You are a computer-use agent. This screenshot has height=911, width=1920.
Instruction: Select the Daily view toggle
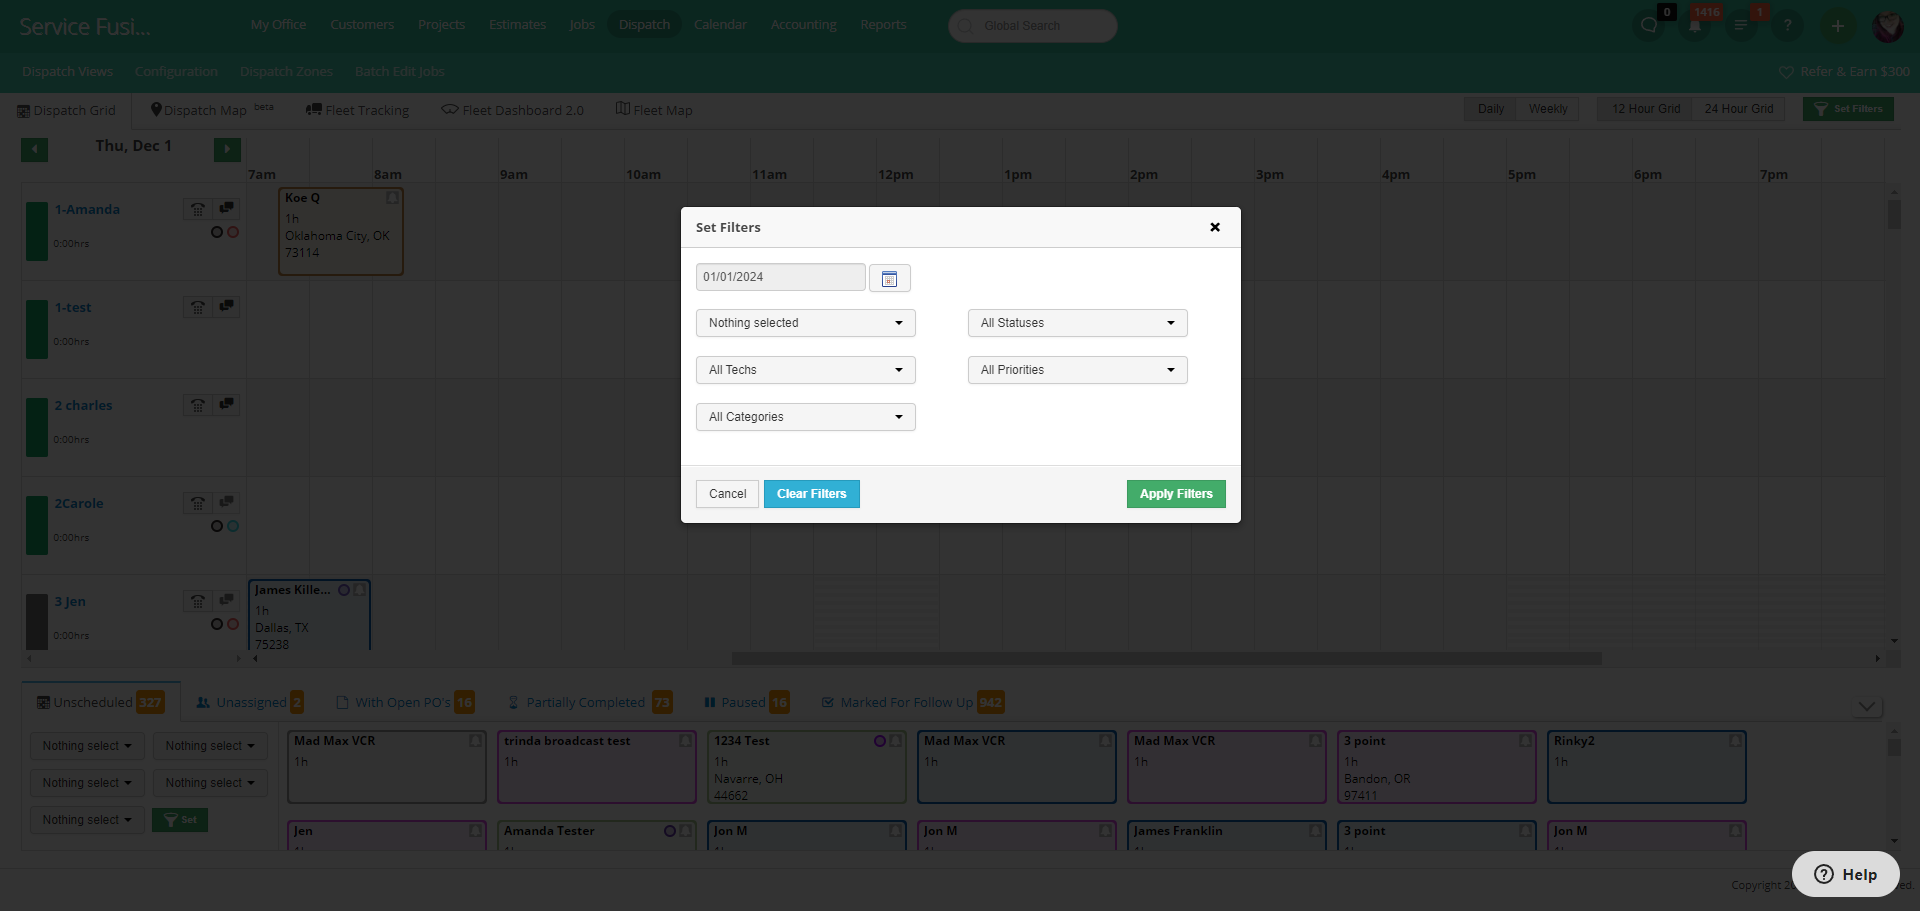click(1490, 109)
